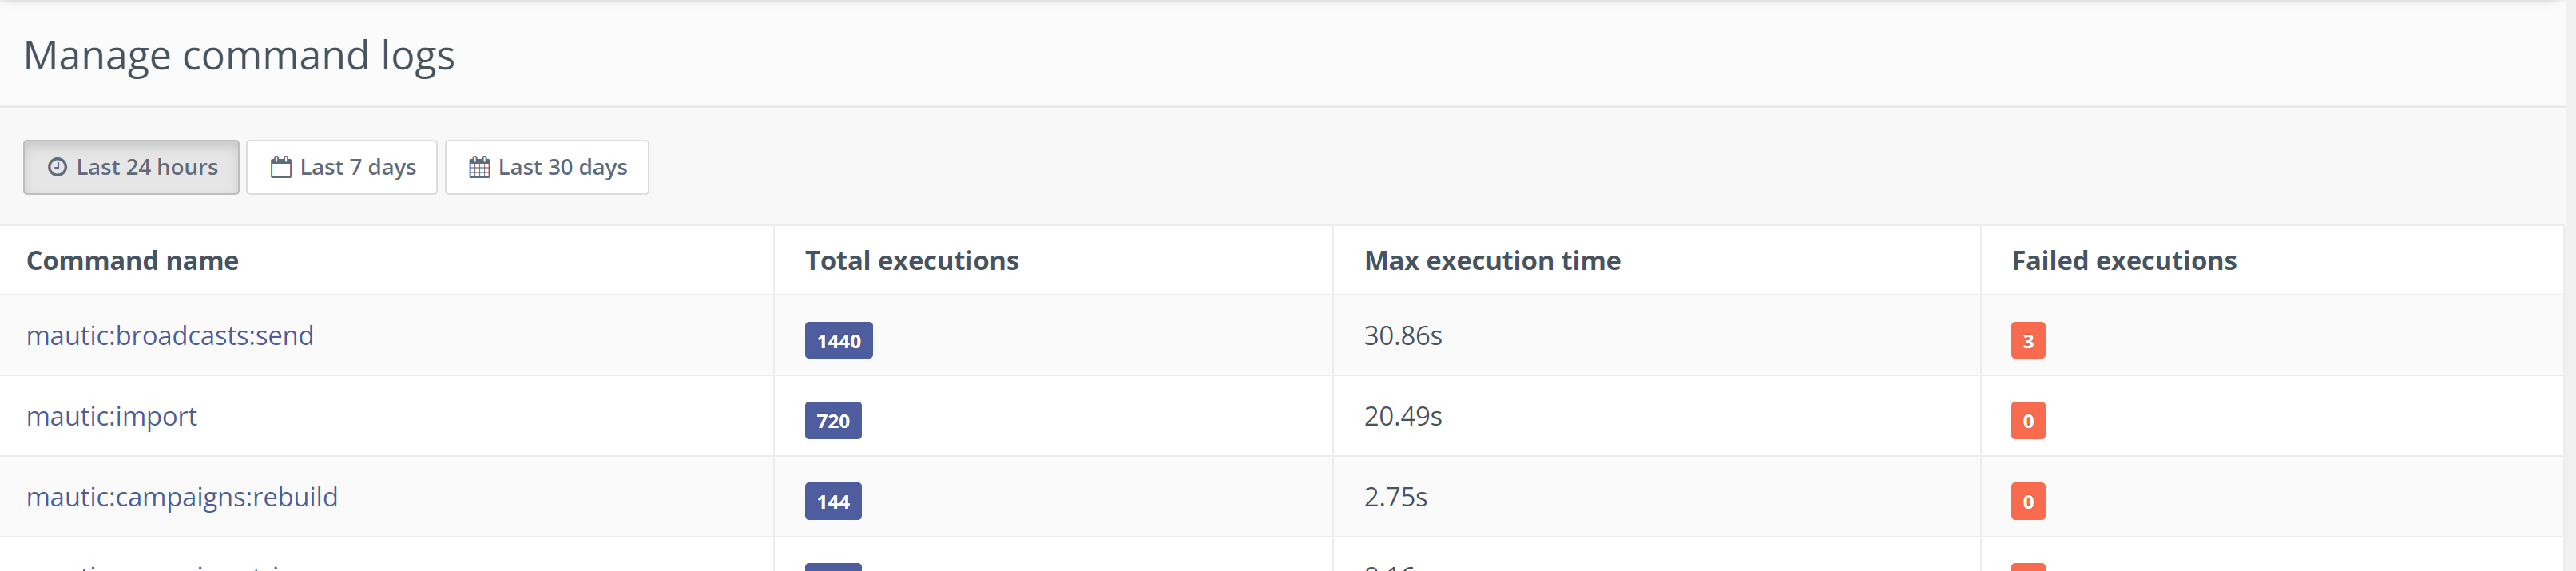Open the mautic:import command link
Viewport: 2576px width, 571px height.
coord(111,416)
